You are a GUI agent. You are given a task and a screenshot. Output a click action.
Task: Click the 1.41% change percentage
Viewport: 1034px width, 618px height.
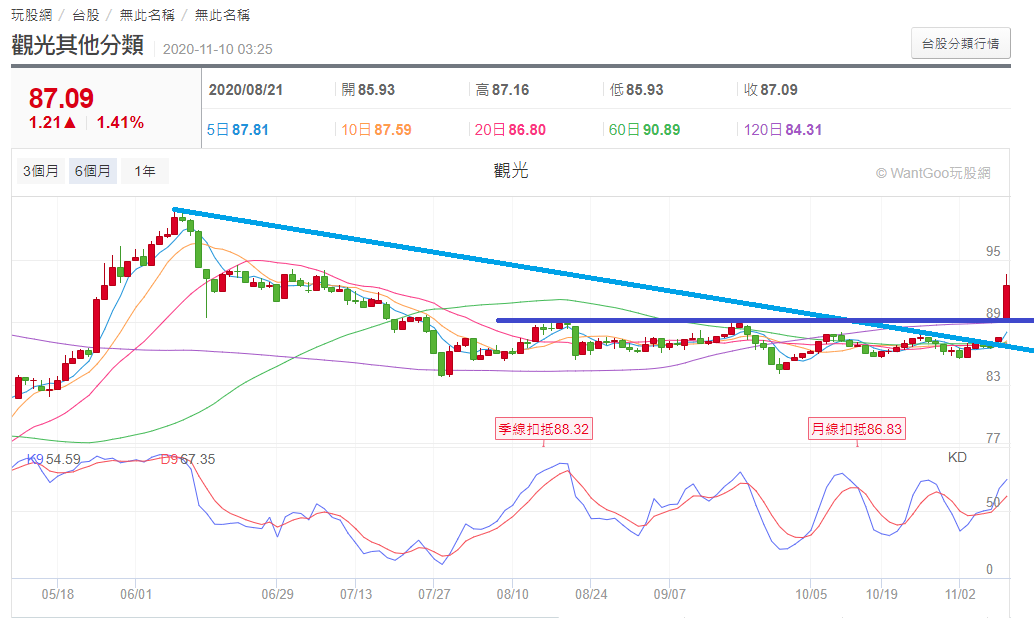pos(120,123)
